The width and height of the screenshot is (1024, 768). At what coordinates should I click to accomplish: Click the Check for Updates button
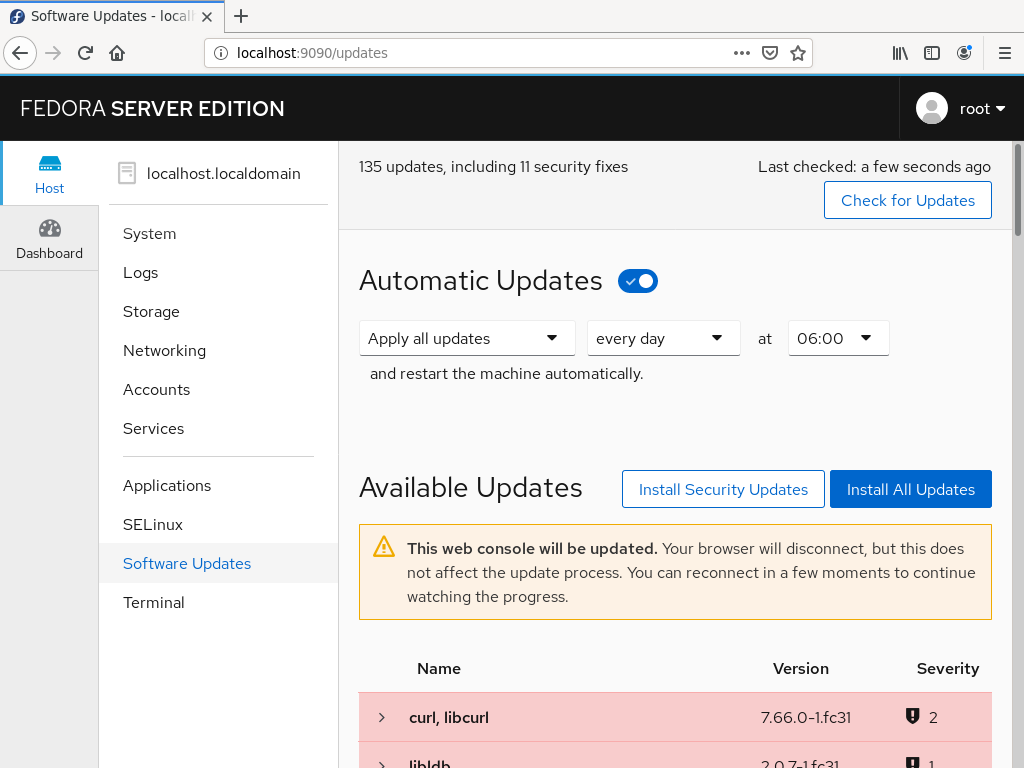(908, 200)
